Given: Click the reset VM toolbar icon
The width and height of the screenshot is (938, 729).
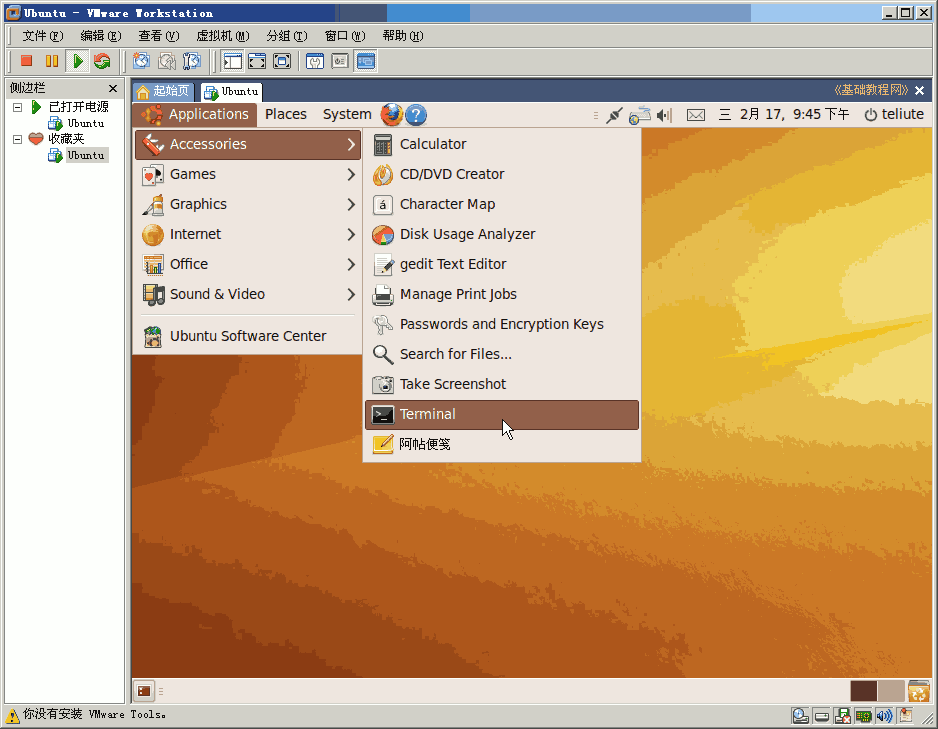Looking at the screenshot, I should point(102,61).
